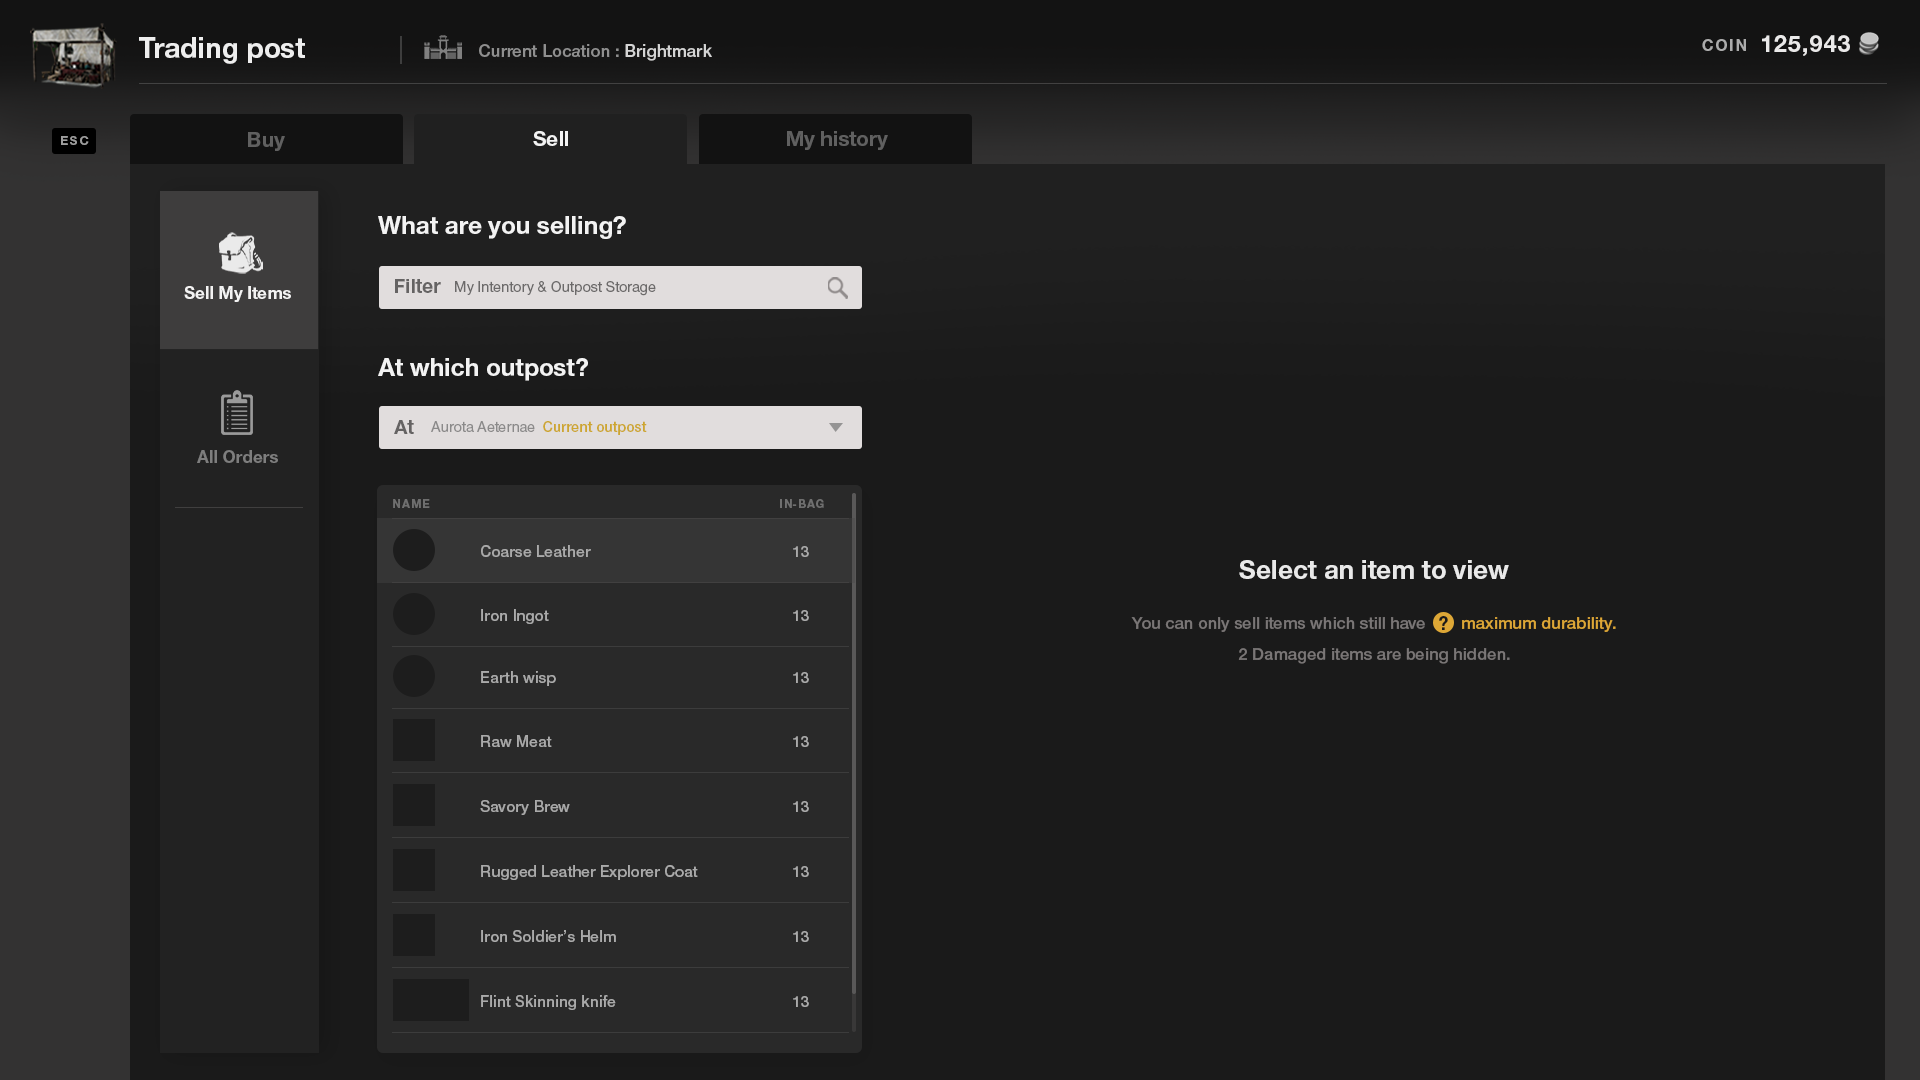Screen dimensions: 1920x1080
Task: Select Iron Ingot from the list
Action: click(514, 615)
